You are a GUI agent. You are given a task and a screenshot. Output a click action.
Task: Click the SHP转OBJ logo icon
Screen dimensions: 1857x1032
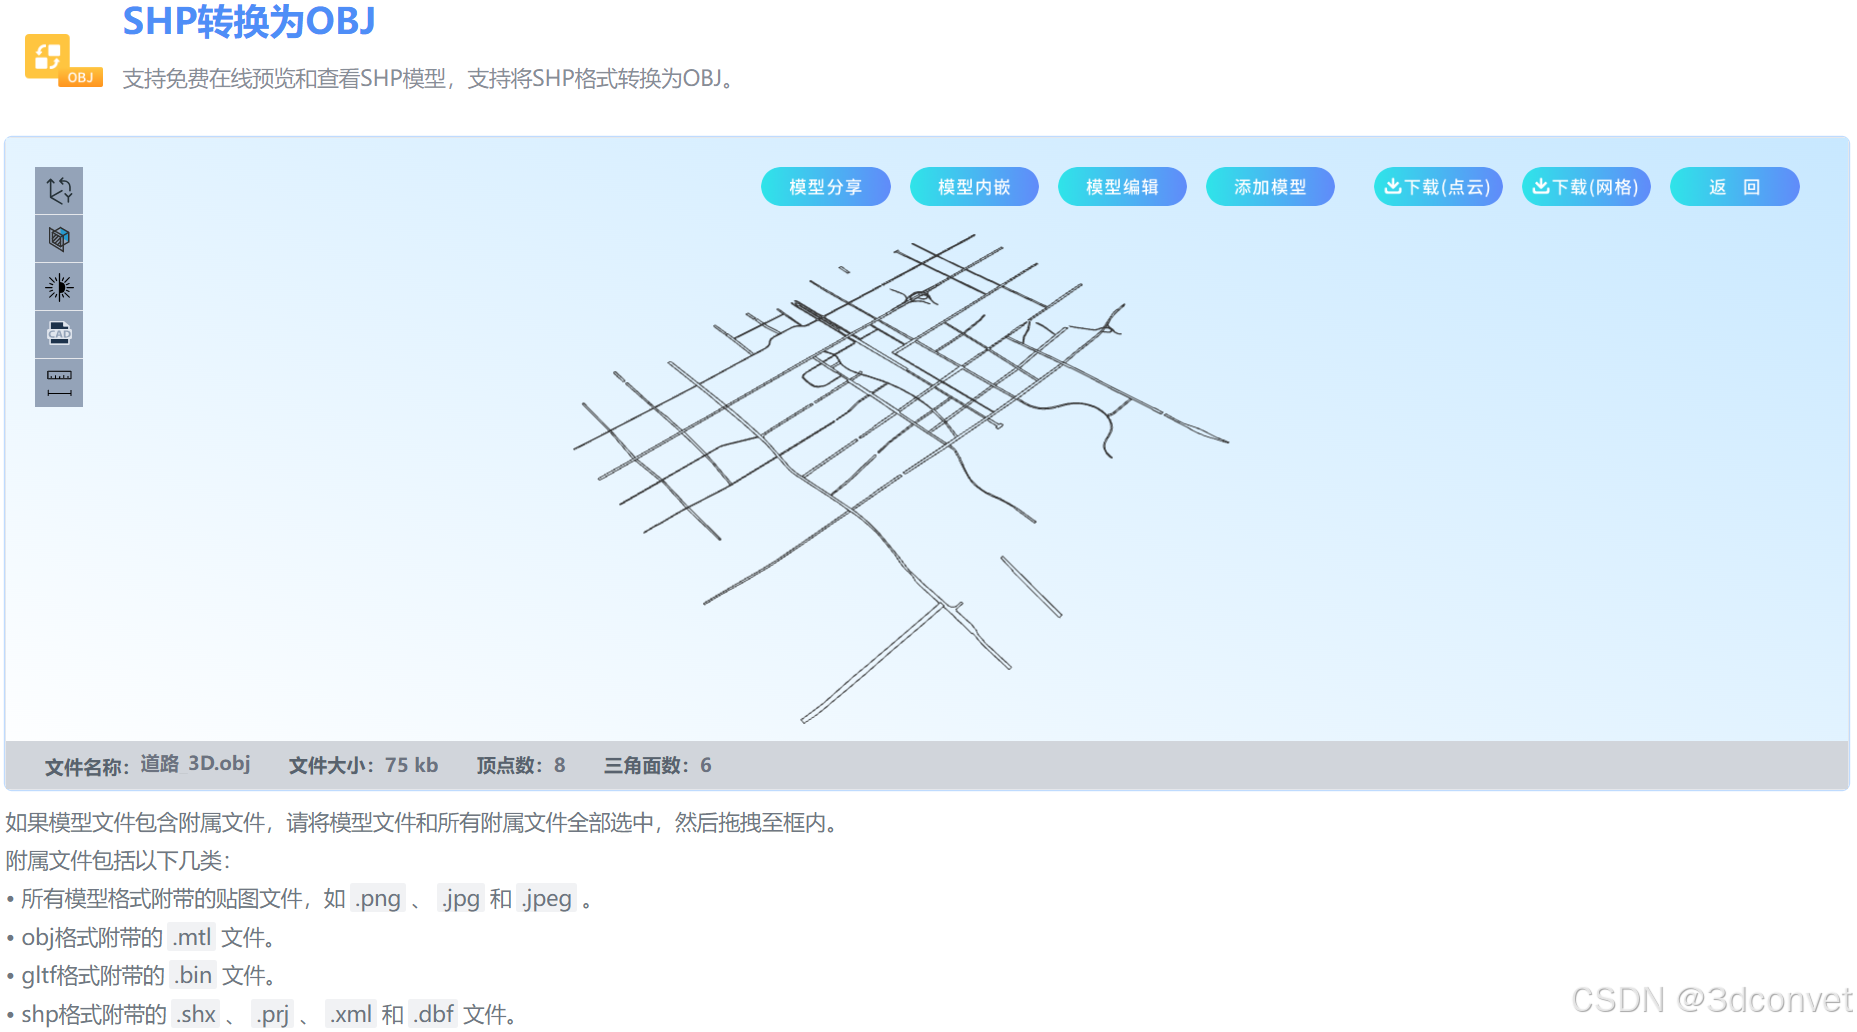[x=62, y=58]
